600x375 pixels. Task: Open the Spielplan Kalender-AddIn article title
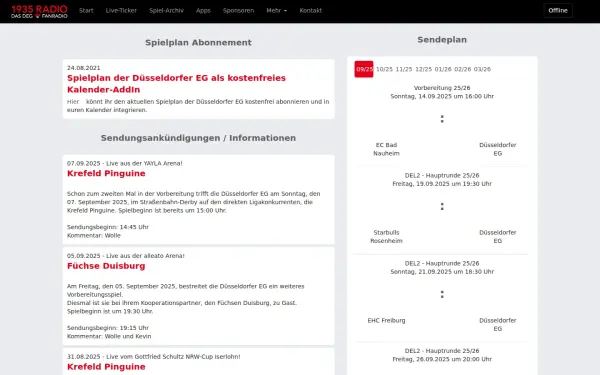(x=176, y=83)
